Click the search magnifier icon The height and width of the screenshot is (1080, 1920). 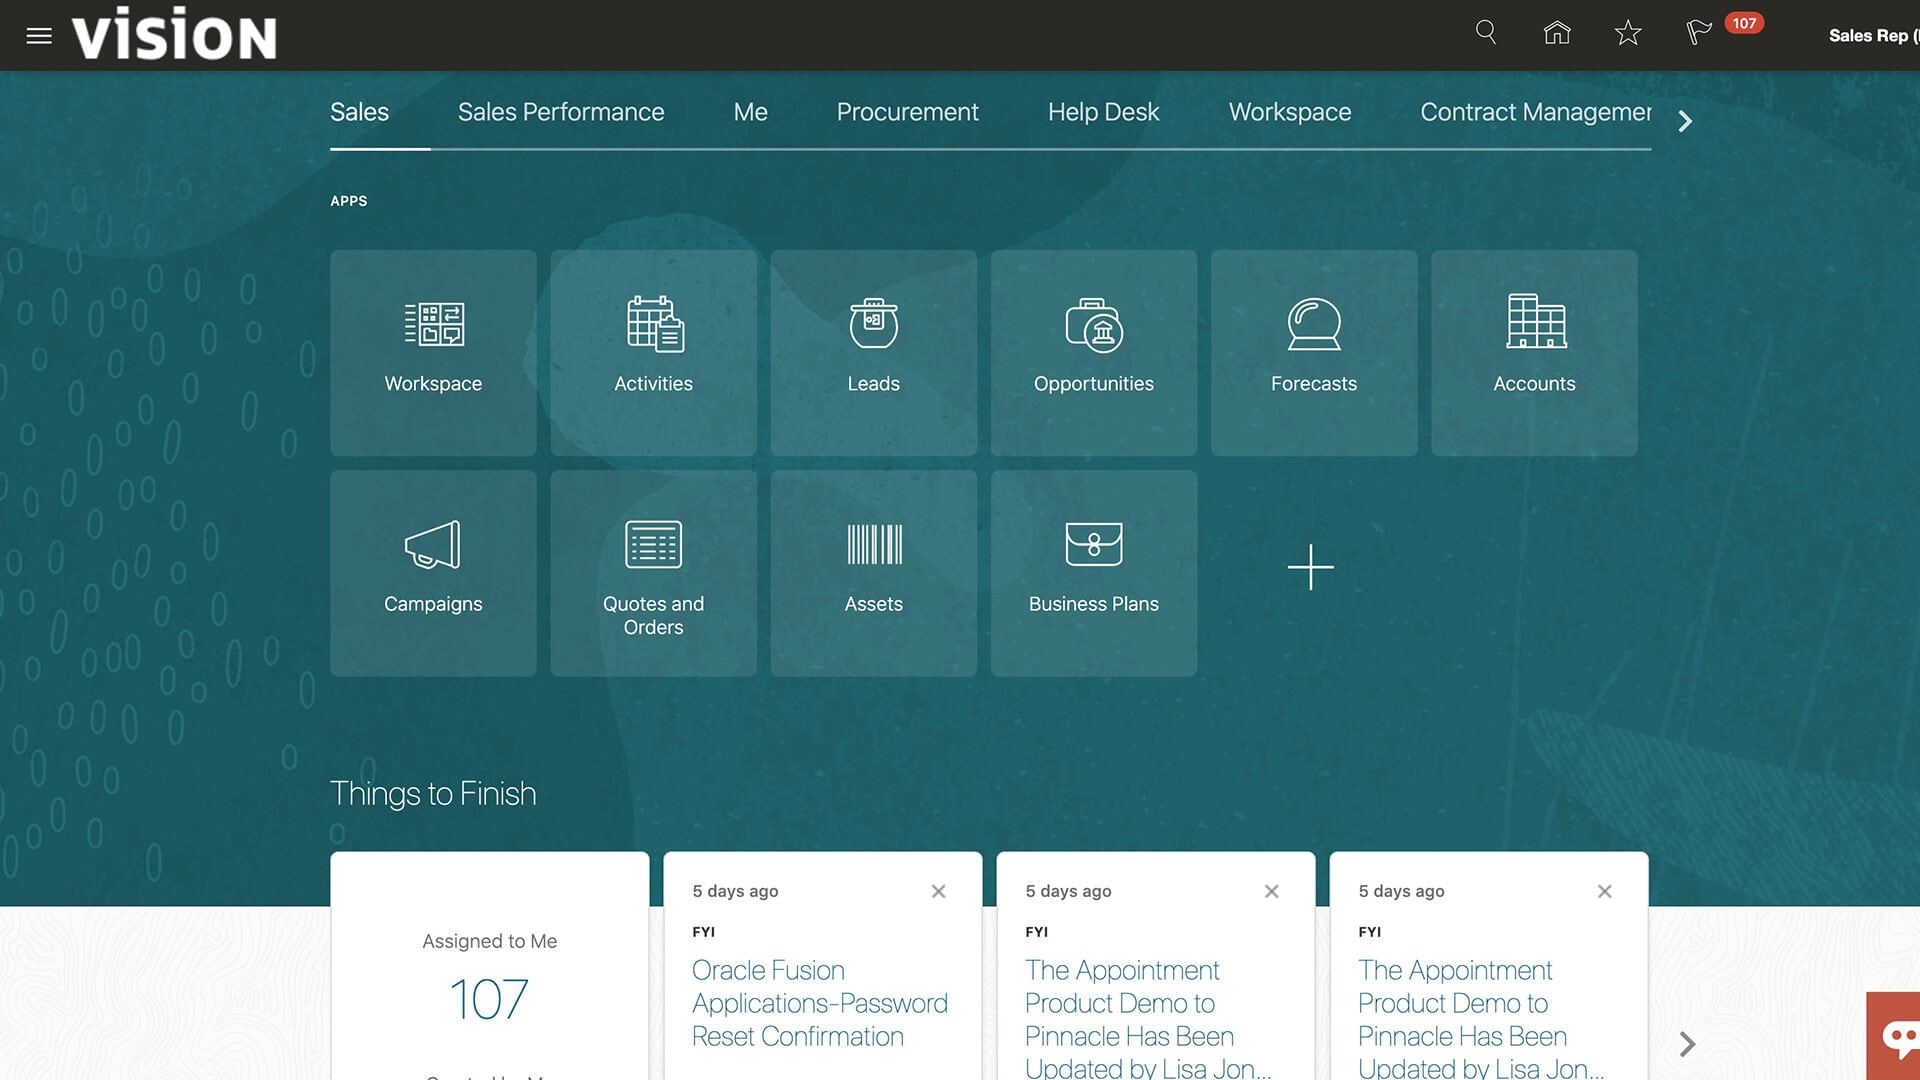(x=1486, y=33)
